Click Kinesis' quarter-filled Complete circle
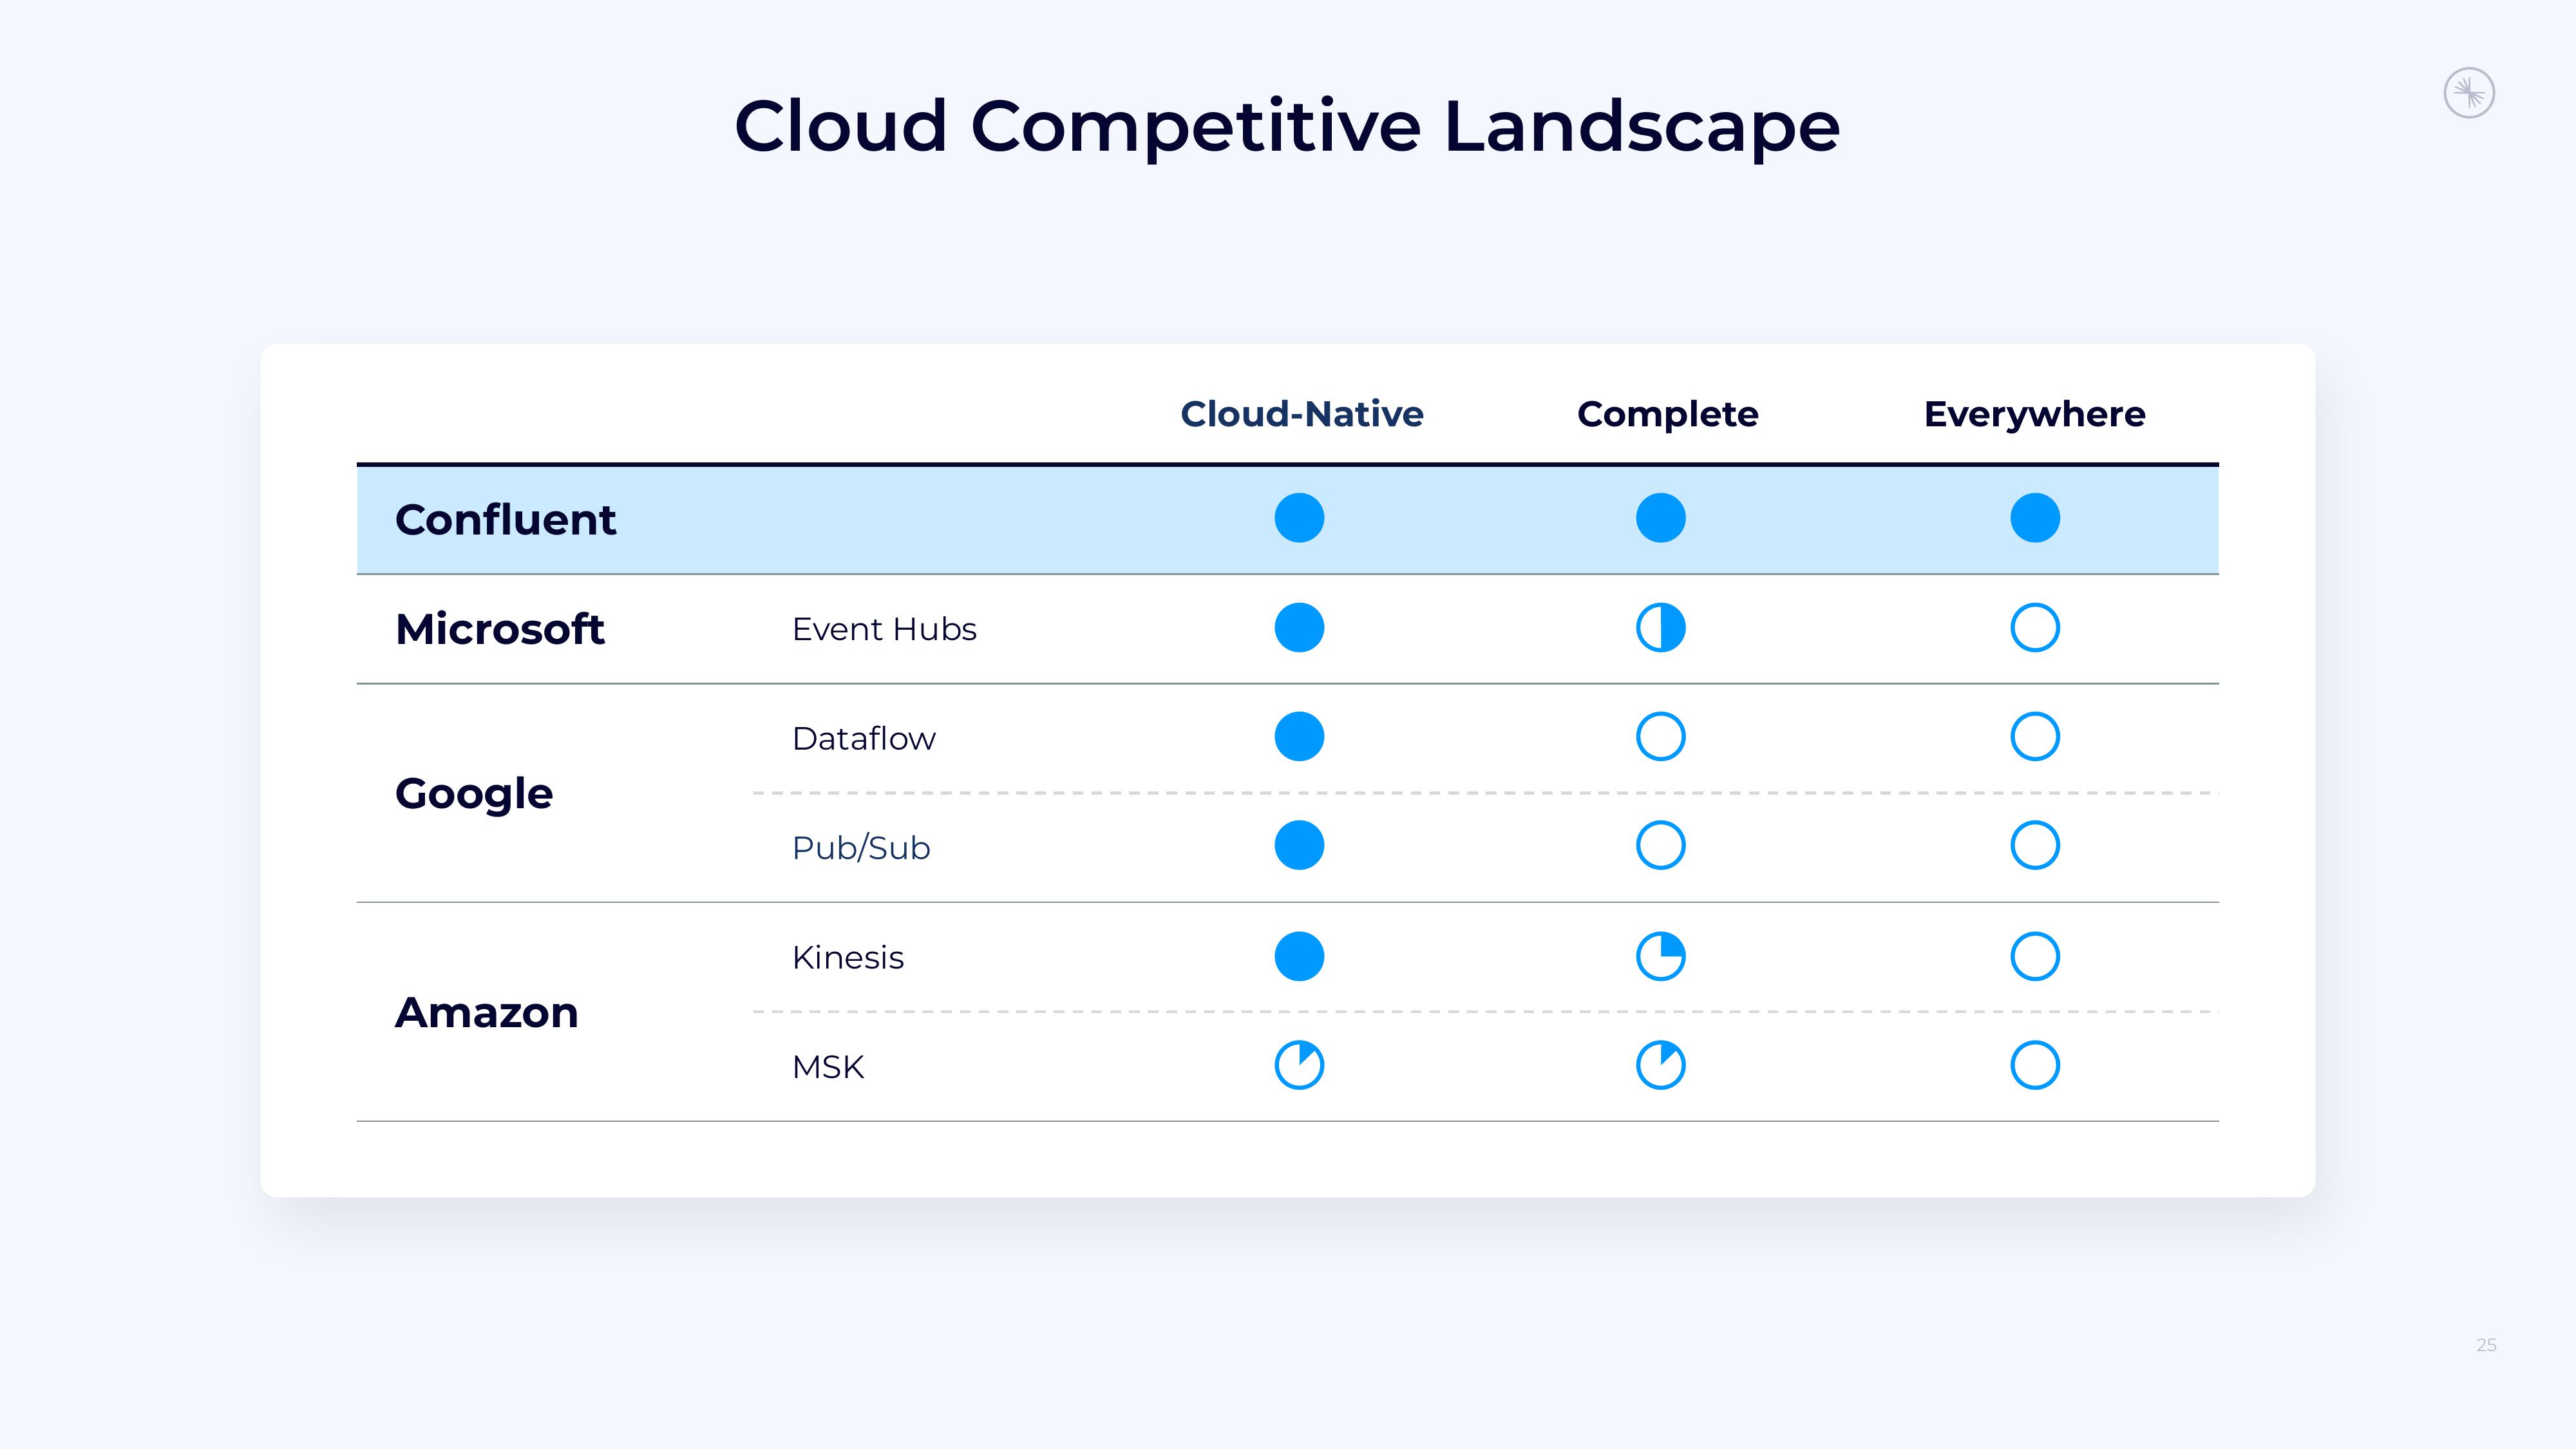The height and width of the screenshot is (1449, 2576). [x=1660, y=957]
